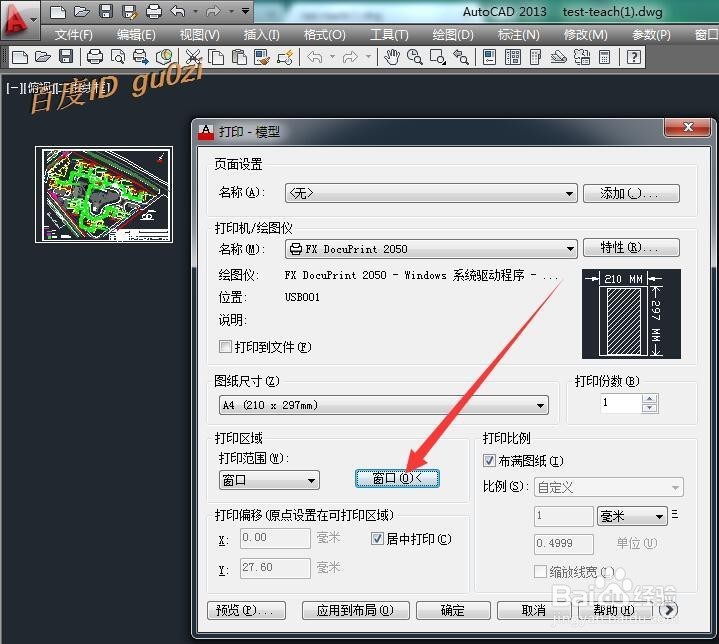Click New in the quick access toolbar
The image size is (719, 644).
[58, 11]
